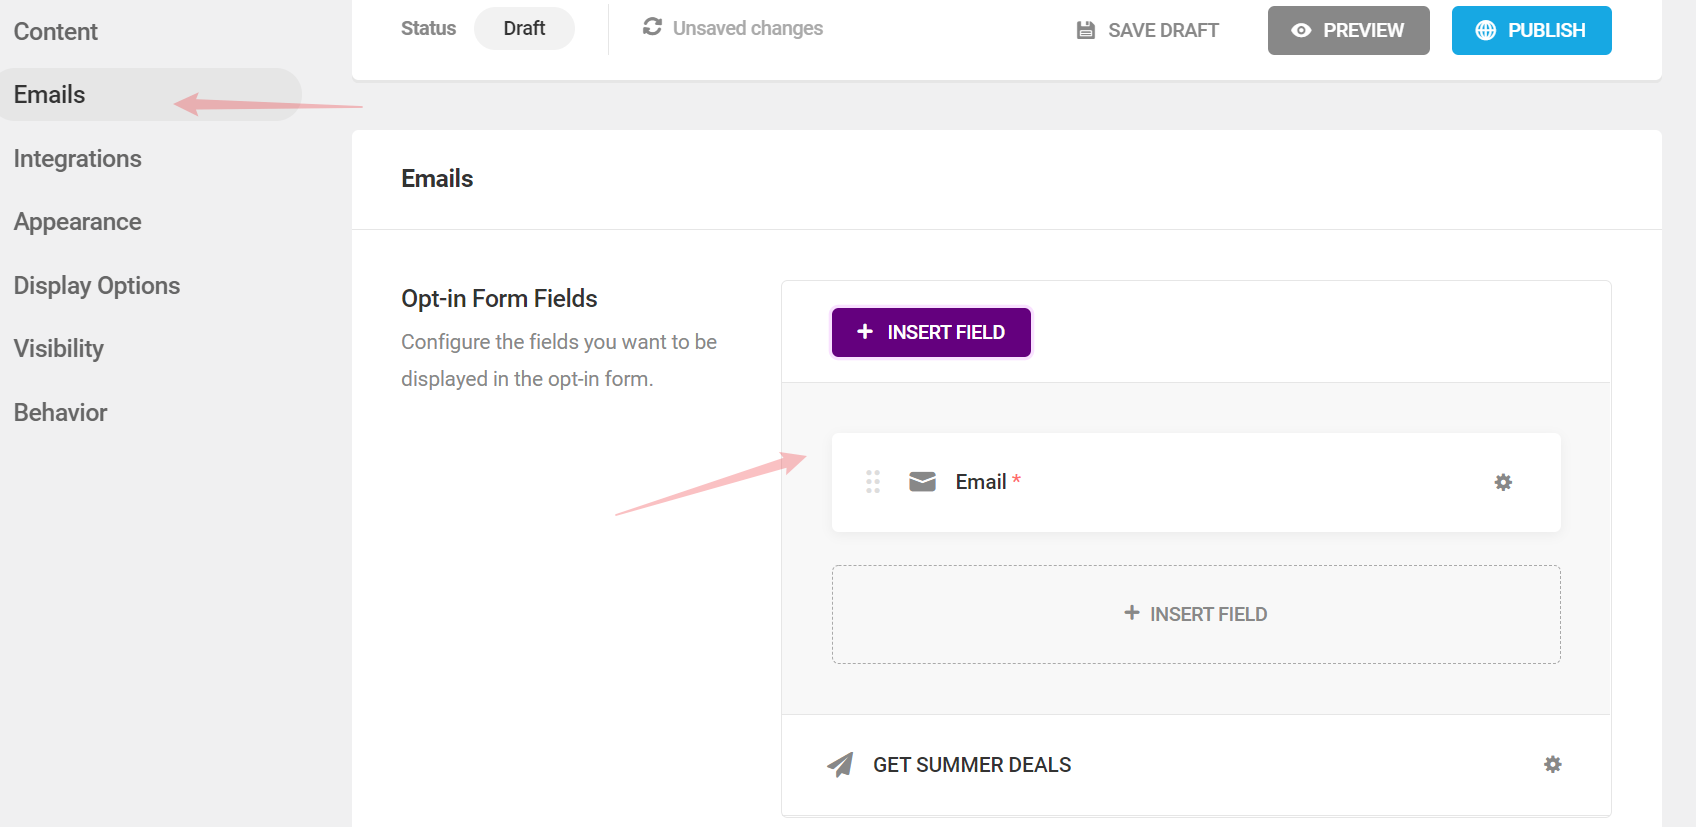The image size is (1696, 827).
Task: Select the Email field row label
Action: coord(981,482)
